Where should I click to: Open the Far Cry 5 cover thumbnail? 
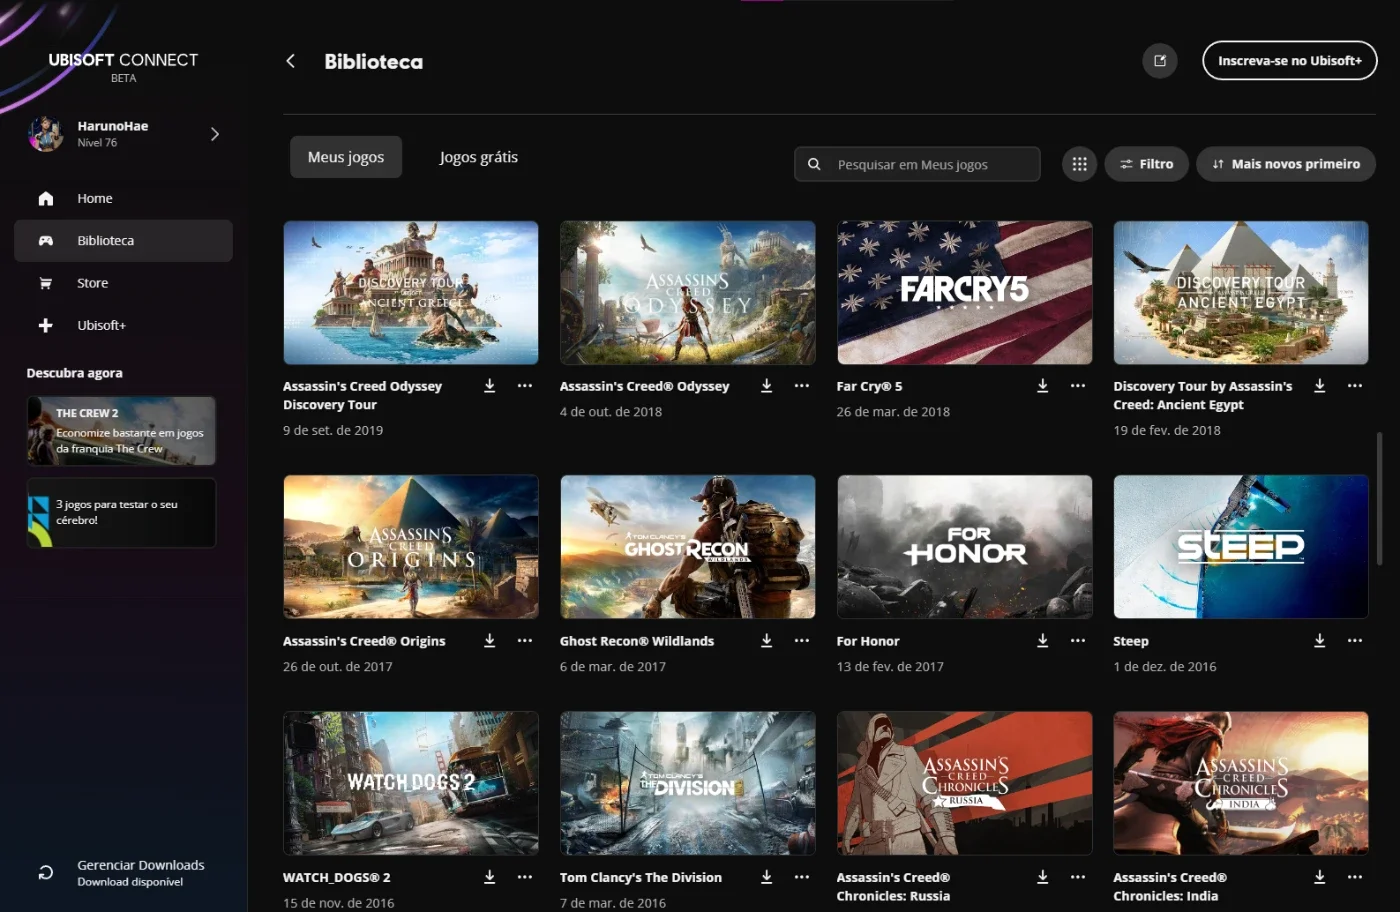click(x=965, y=293)
